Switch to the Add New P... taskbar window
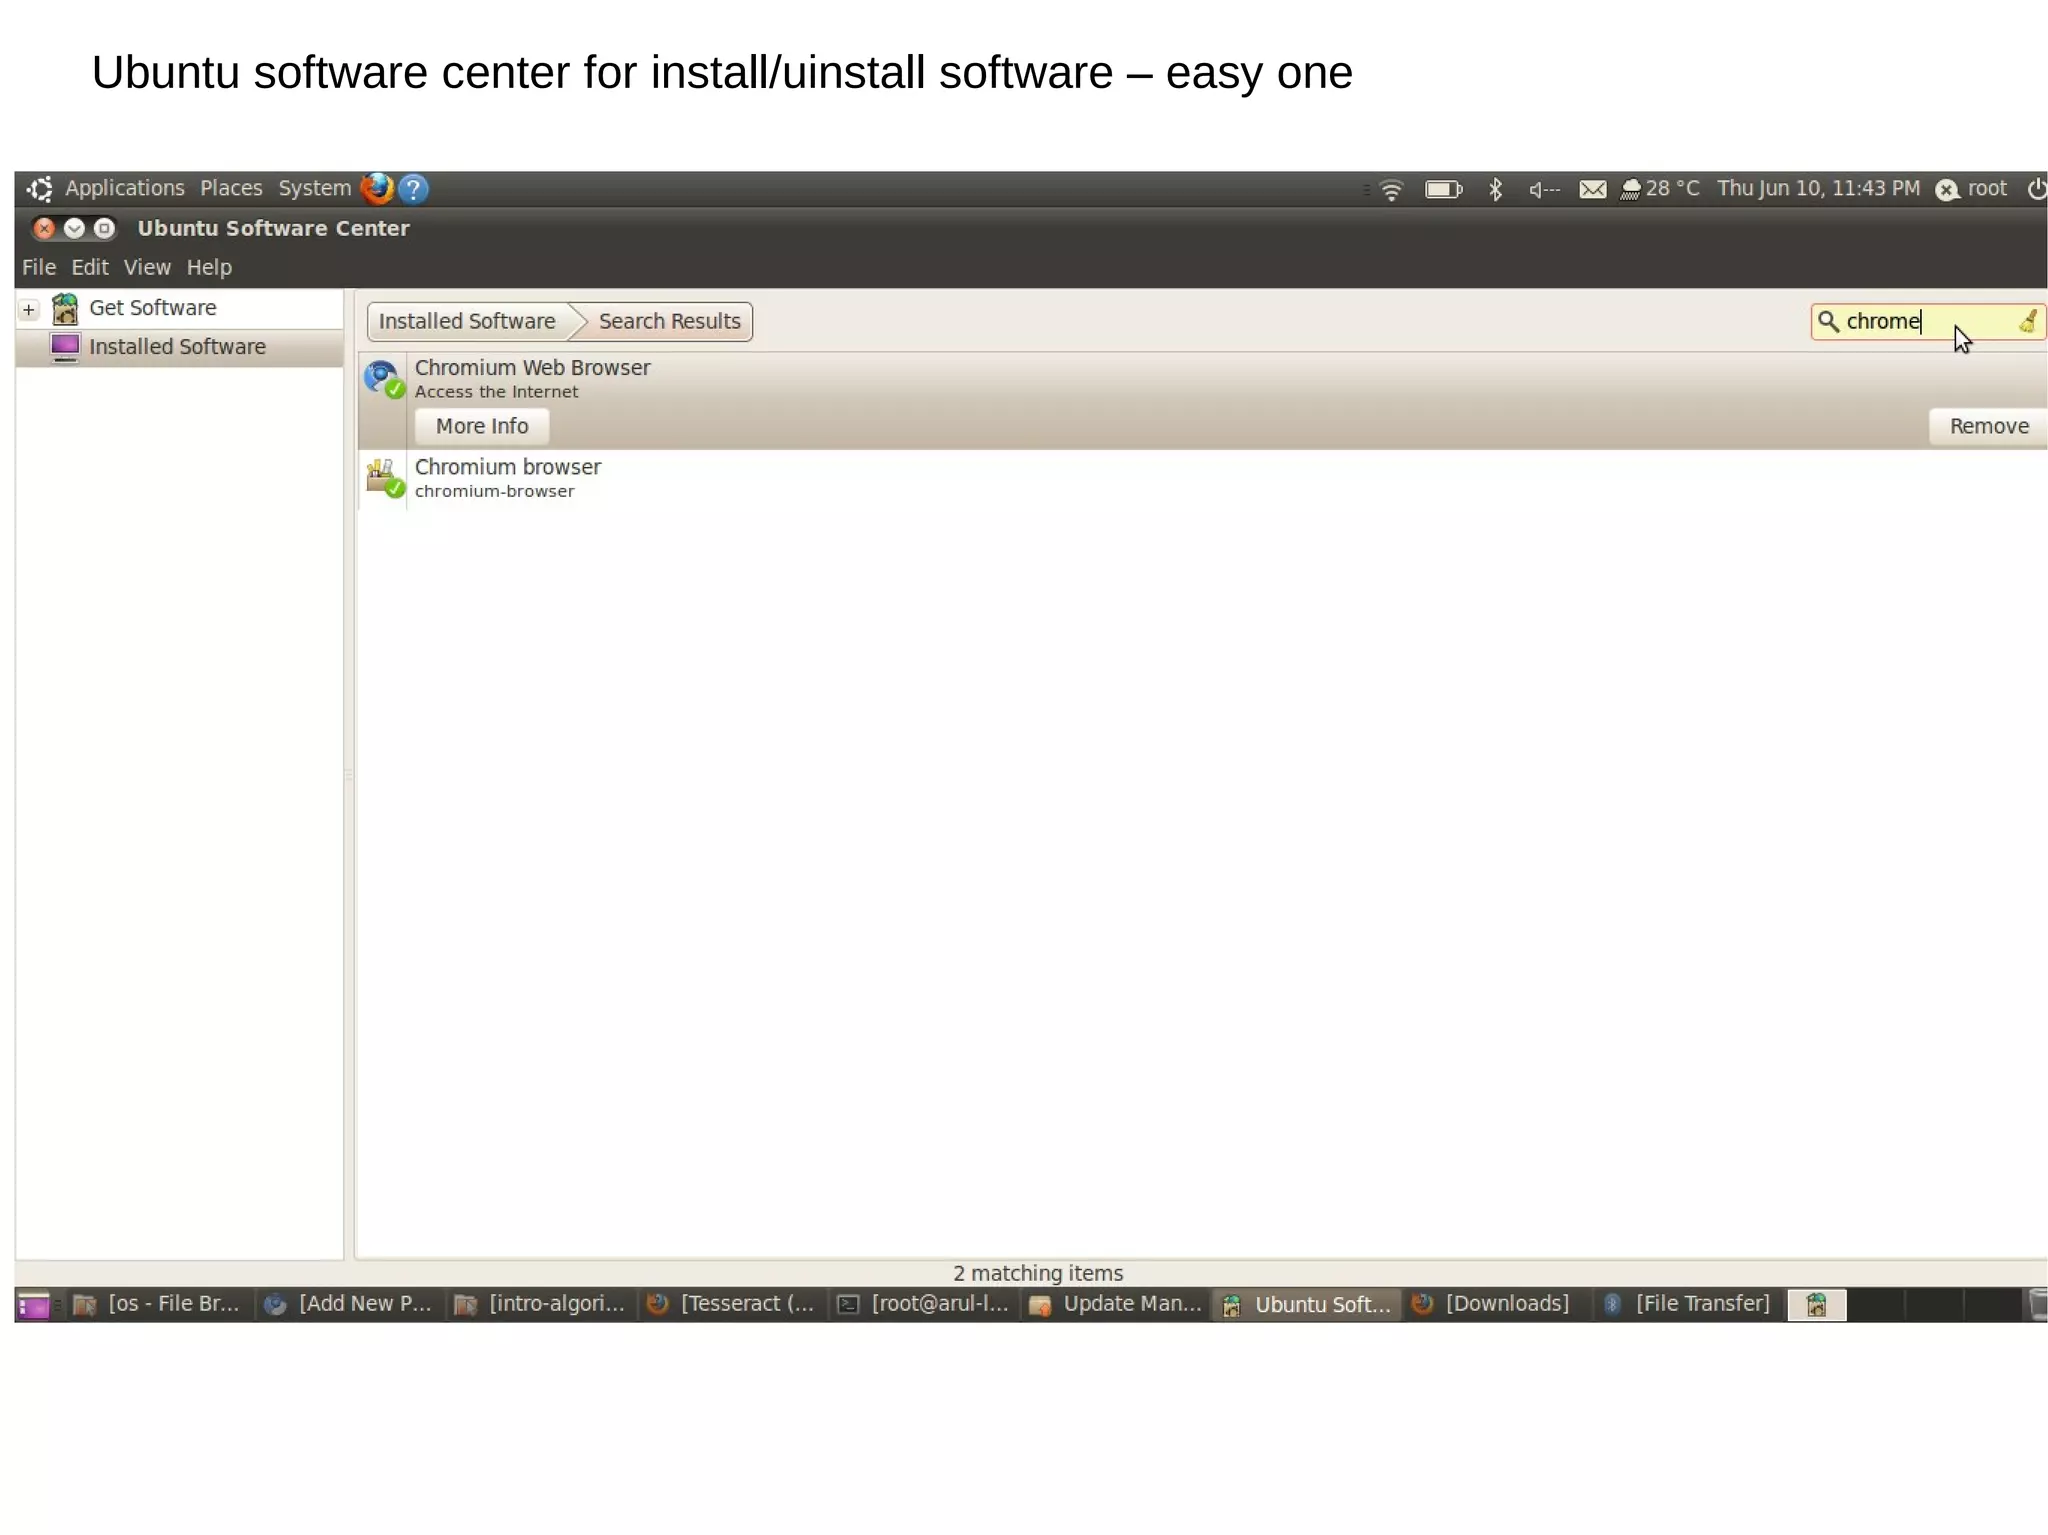This screenshot has width=2048, height=1535. coord(347,1304)
